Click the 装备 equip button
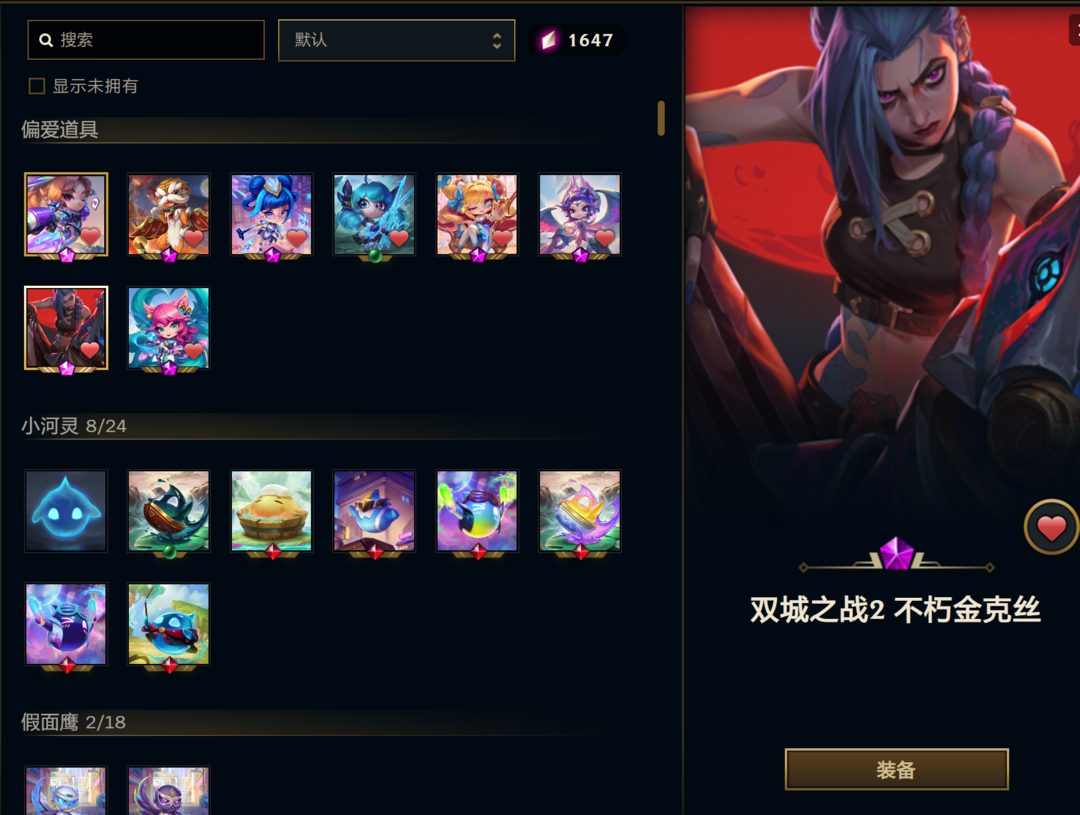The image size is (1080, 815). 897,770
